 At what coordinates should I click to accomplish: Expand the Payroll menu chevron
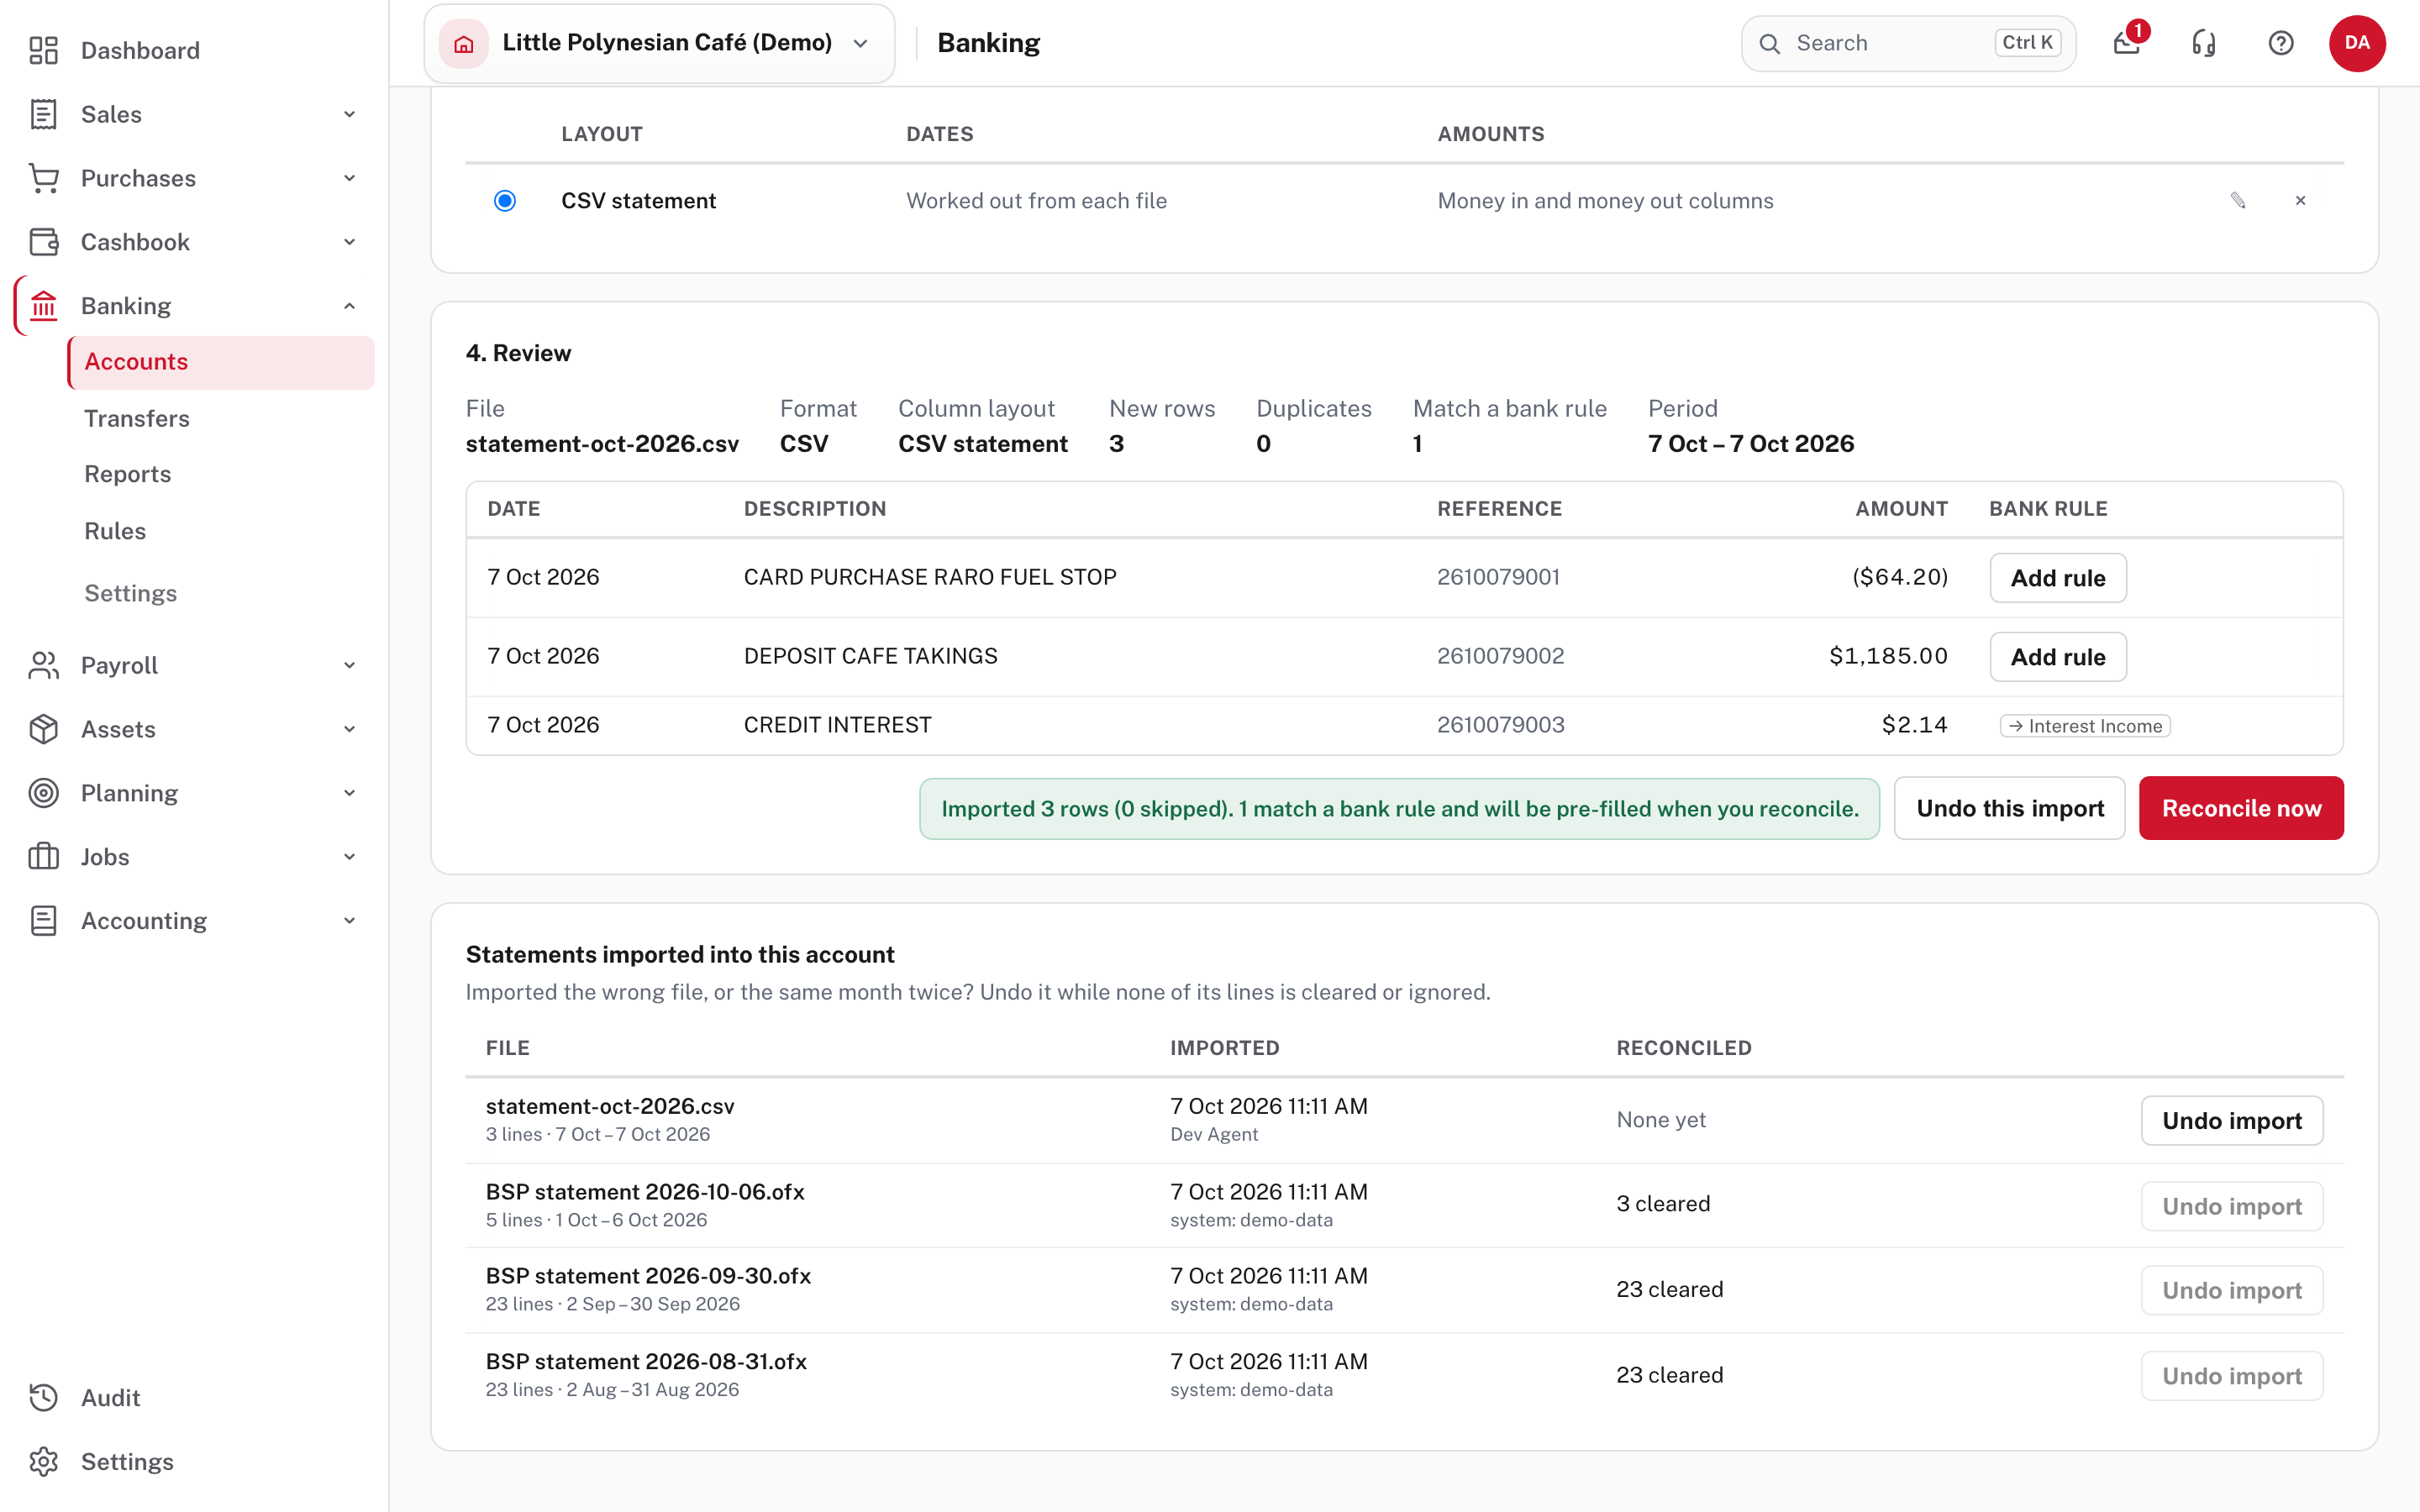pos(350,665)
